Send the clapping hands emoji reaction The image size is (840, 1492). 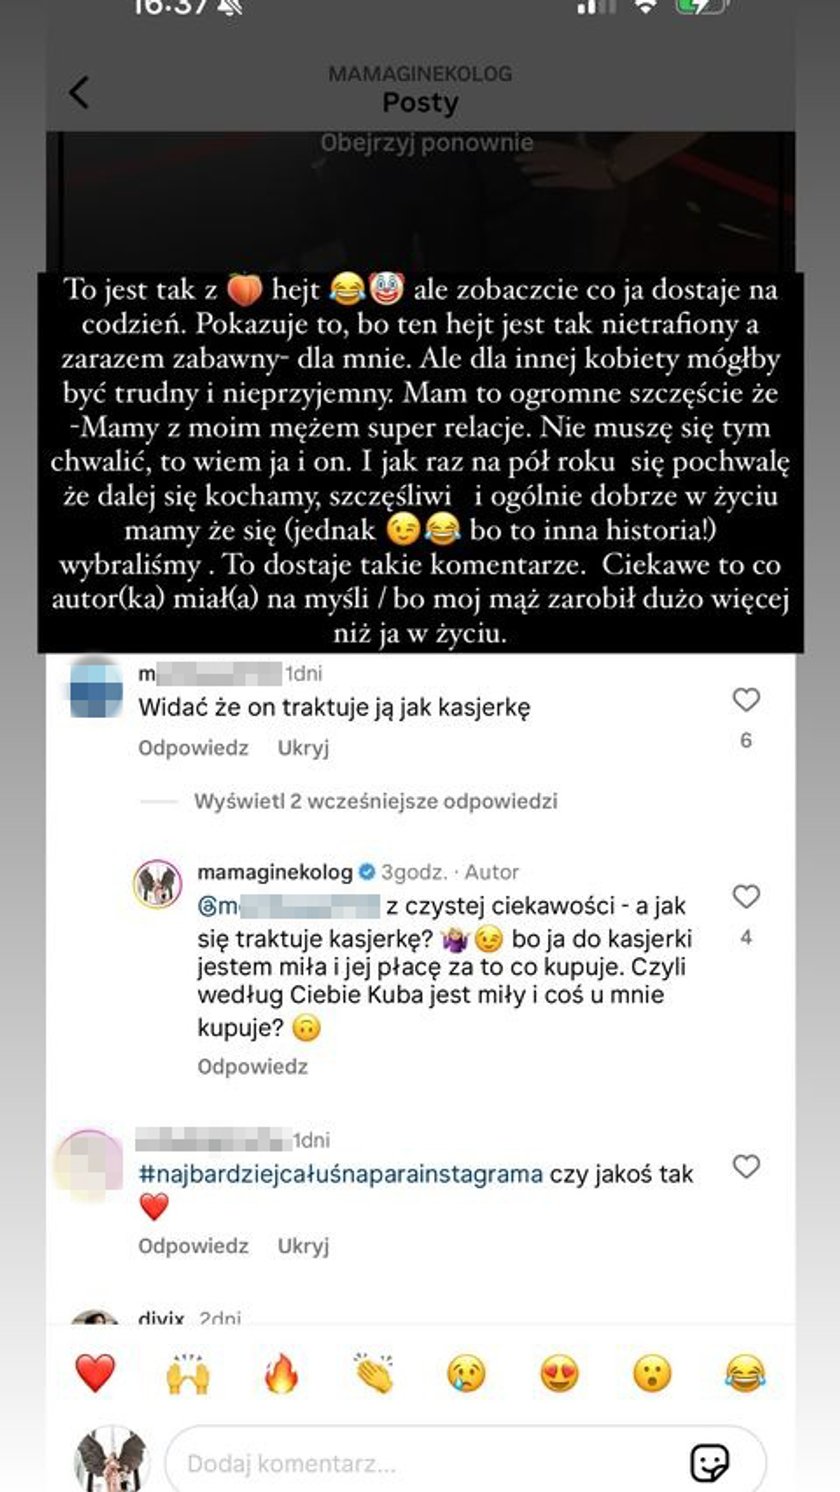coord(374,1373)
